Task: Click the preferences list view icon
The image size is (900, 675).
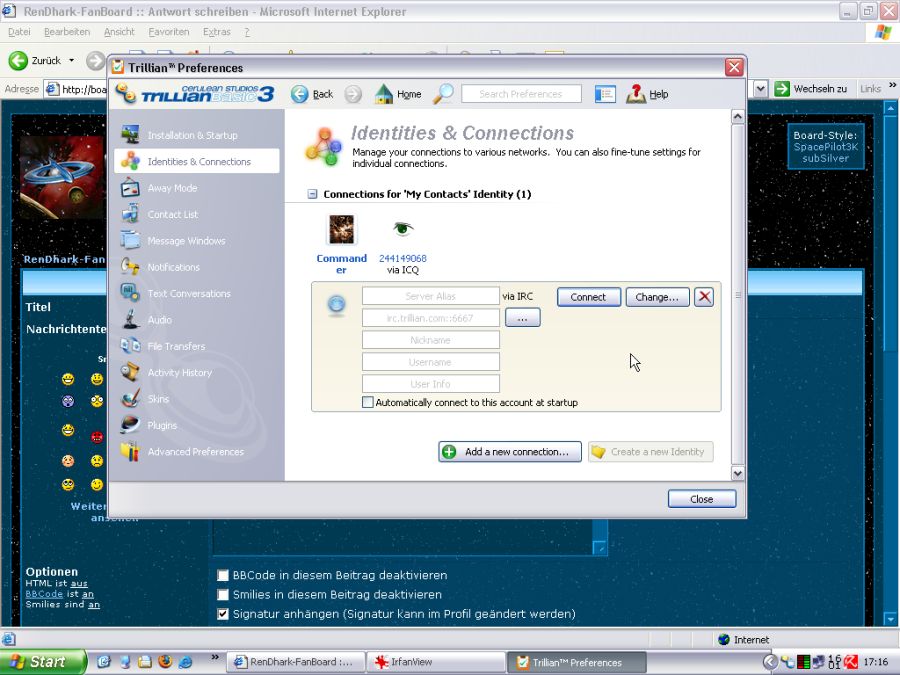Action: pos(605,94)
